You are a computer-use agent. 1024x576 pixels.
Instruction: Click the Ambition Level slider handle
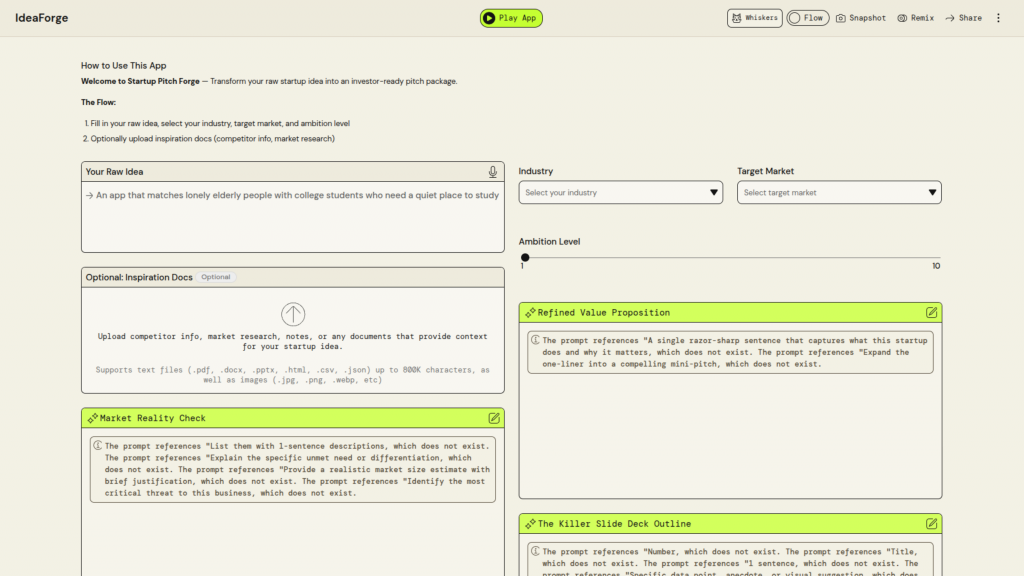click(525, 258)
